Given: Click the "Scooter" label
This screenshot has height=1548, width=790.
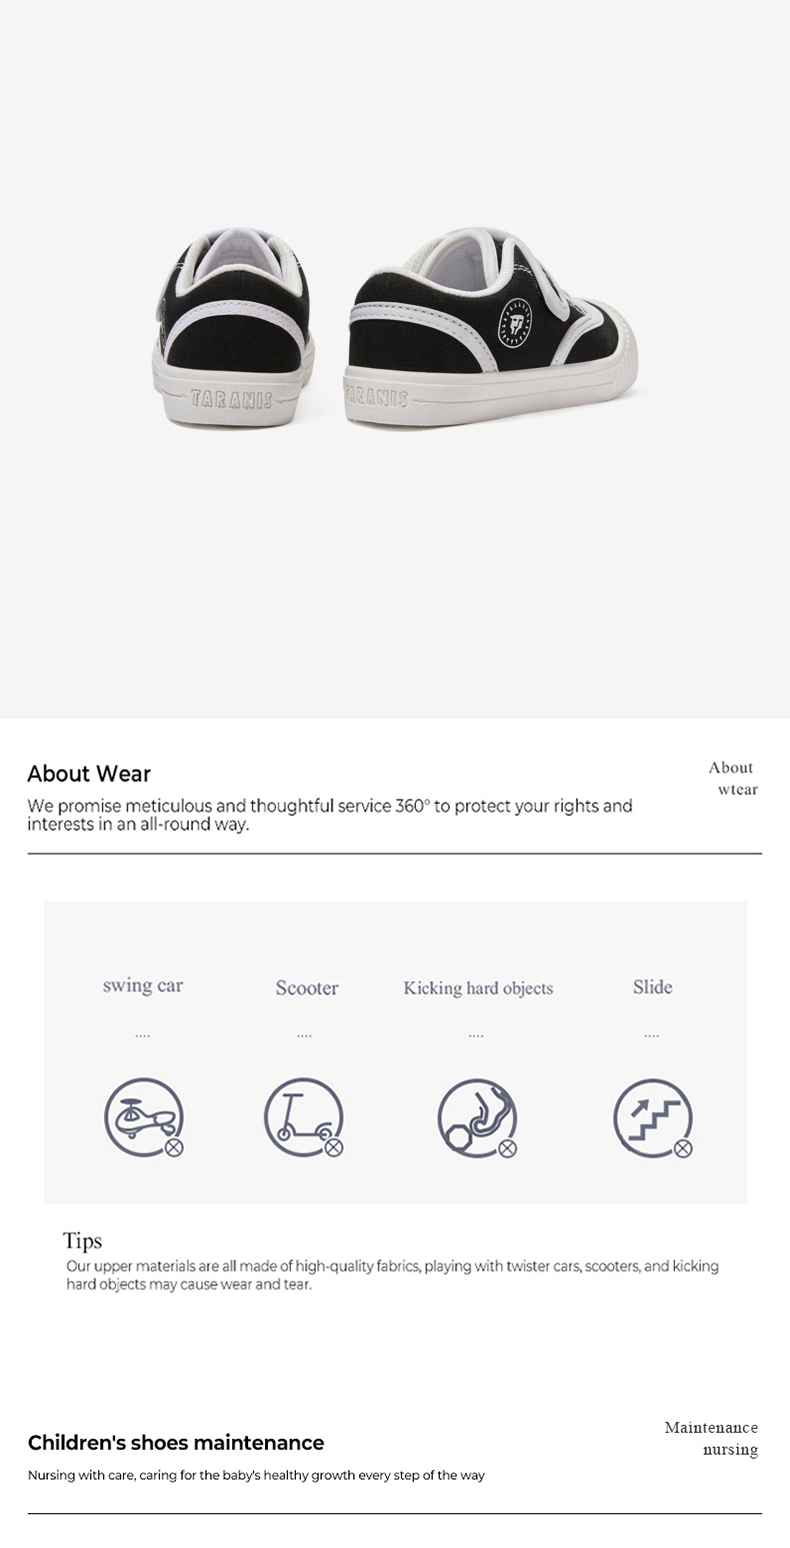Looking at the screenshot, I should tap(307, 988).
